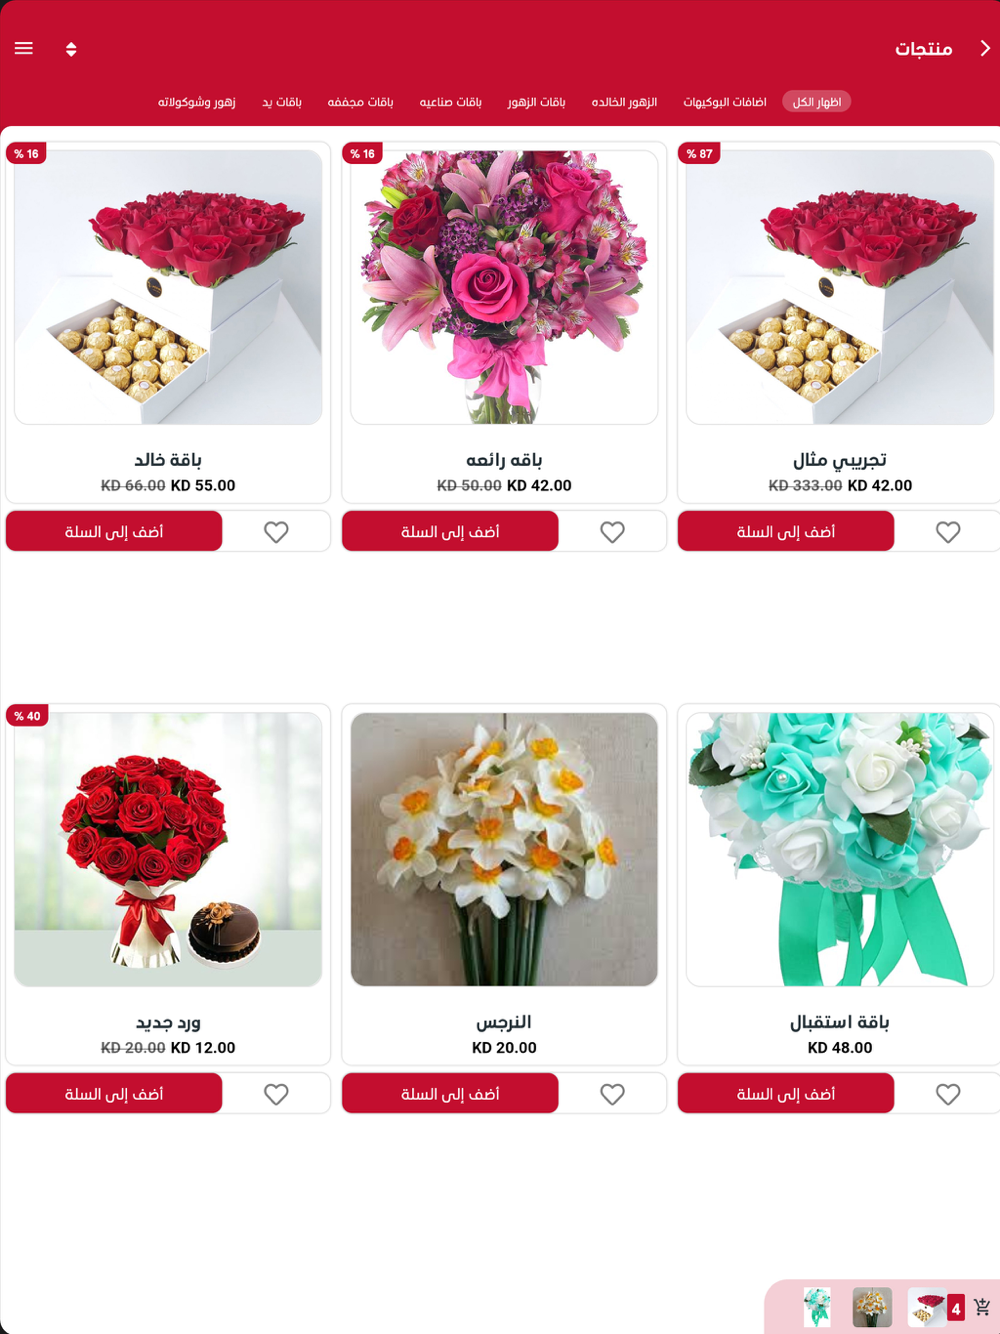The width and height of the screenshot is (1000, 1334).
Task: Favorite باقة خالد with heart icon
Action: point(276,532)
